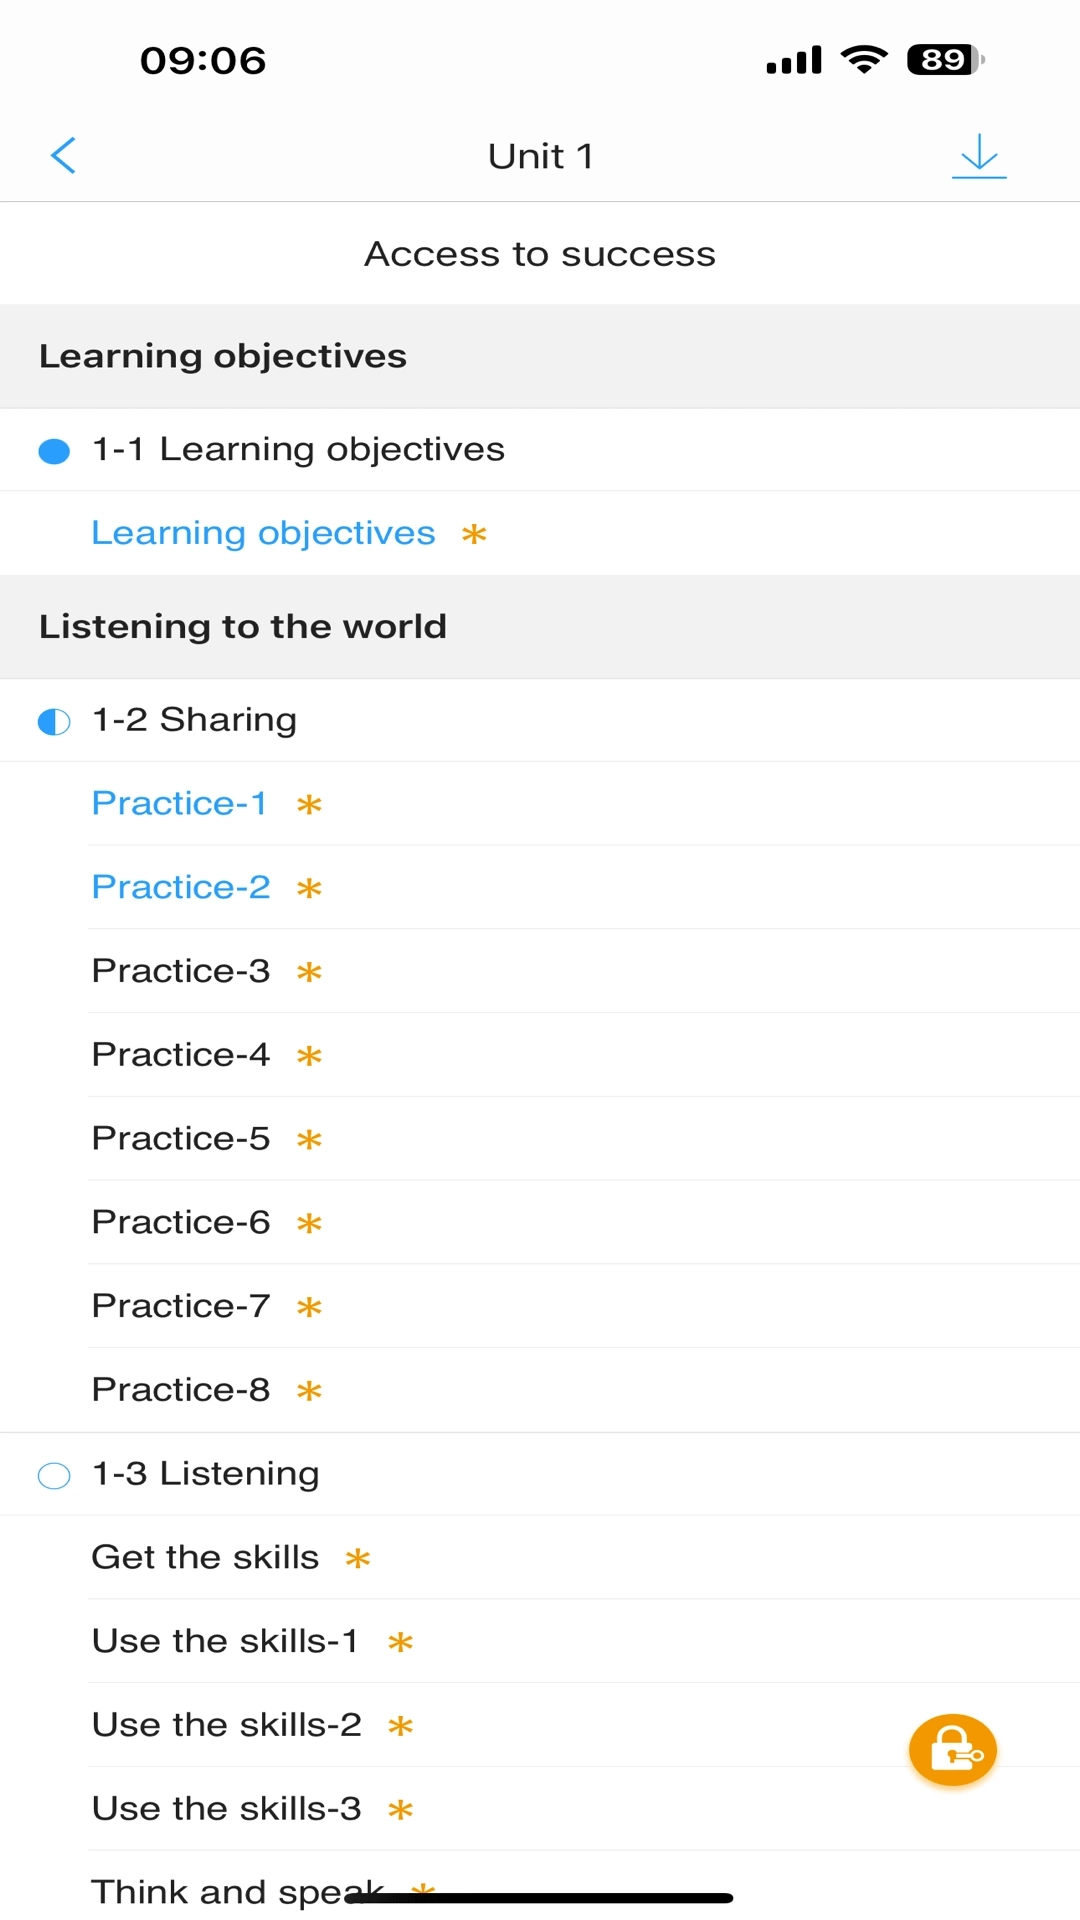Select Practice-3 in the Sharing list
The height and width of the screenshot is (1920, 1080).
(x=181, y=971)
